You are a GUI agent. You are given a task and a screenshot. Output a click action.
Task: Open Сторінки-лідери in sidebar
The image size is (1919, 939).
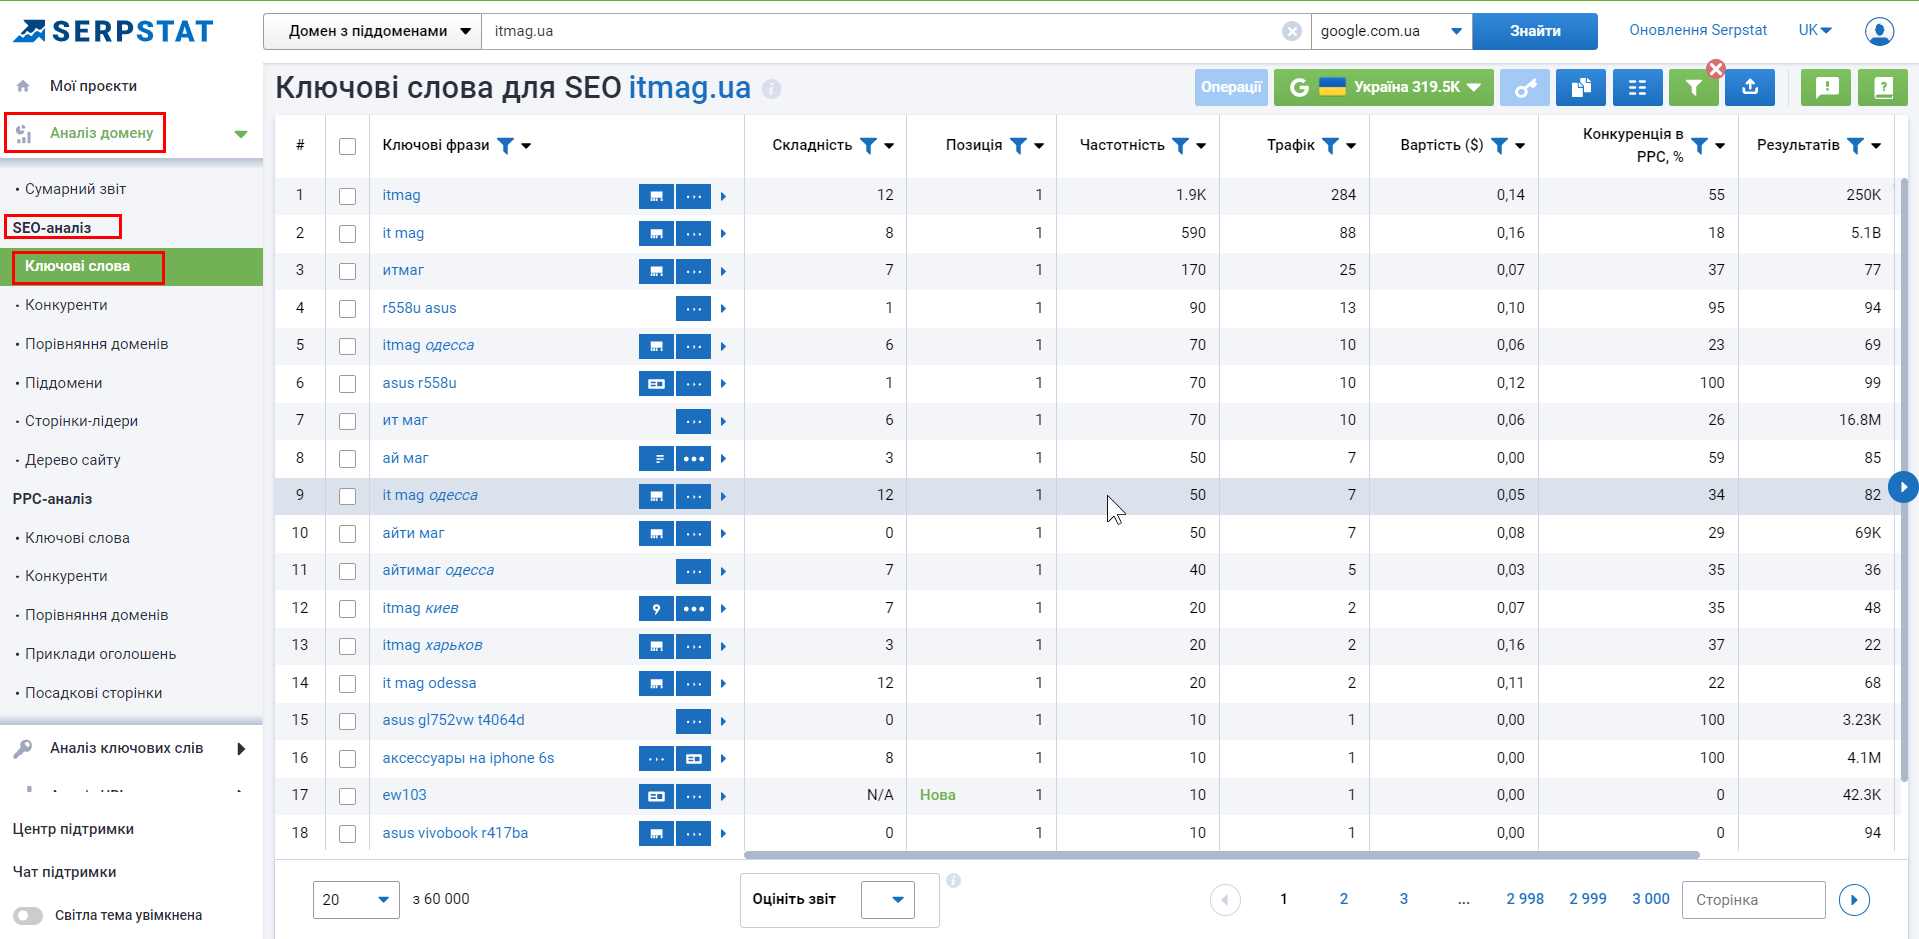click(81, 421)
